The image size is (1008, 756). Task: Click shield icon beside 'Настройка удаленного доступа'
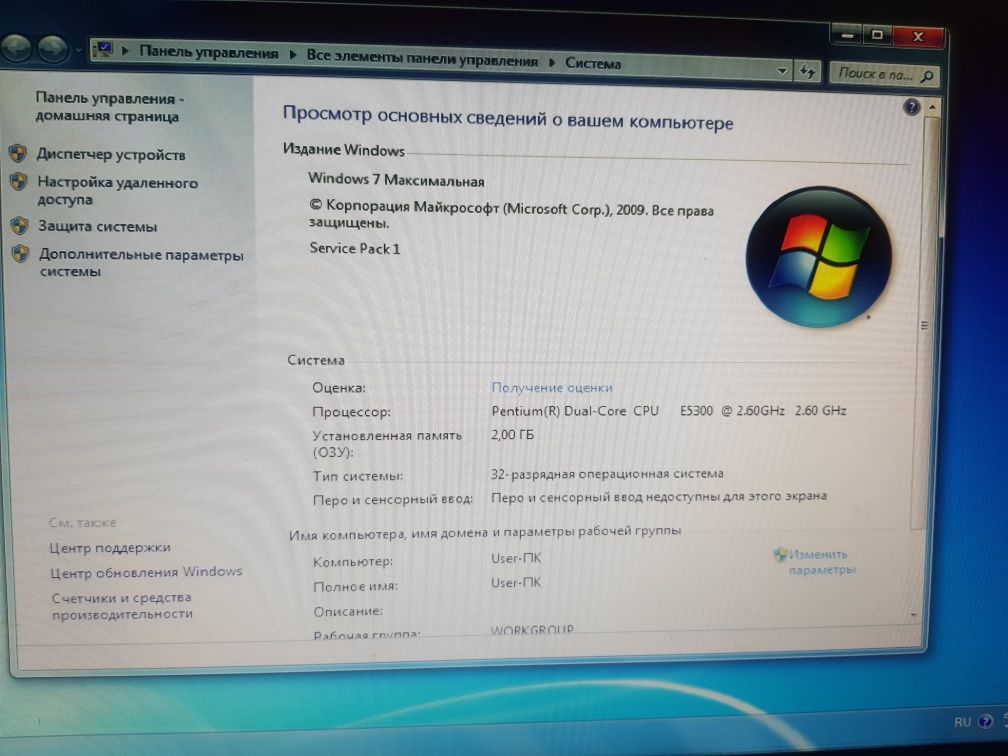point(19,182)
